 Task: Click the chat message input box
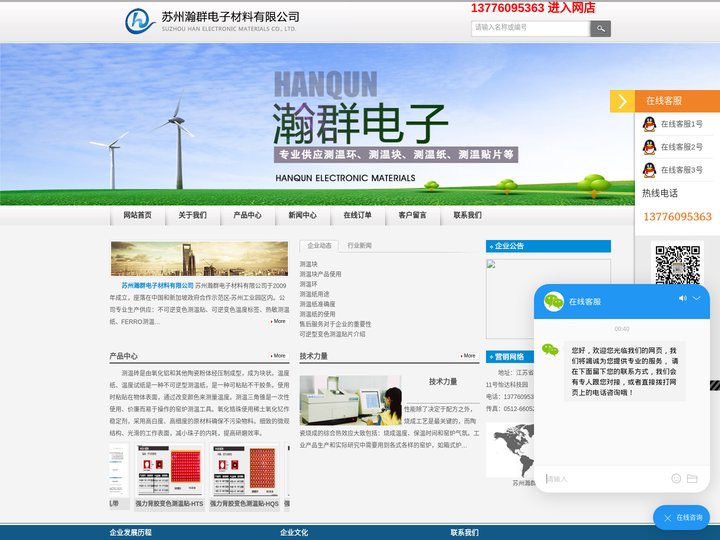[x=605, y=479]
